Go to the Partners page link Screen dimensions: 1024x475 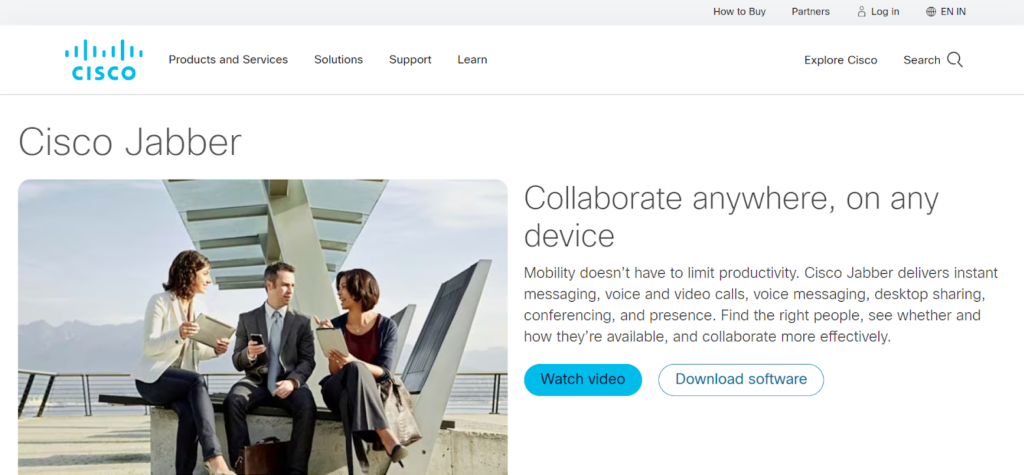[810, 12]
